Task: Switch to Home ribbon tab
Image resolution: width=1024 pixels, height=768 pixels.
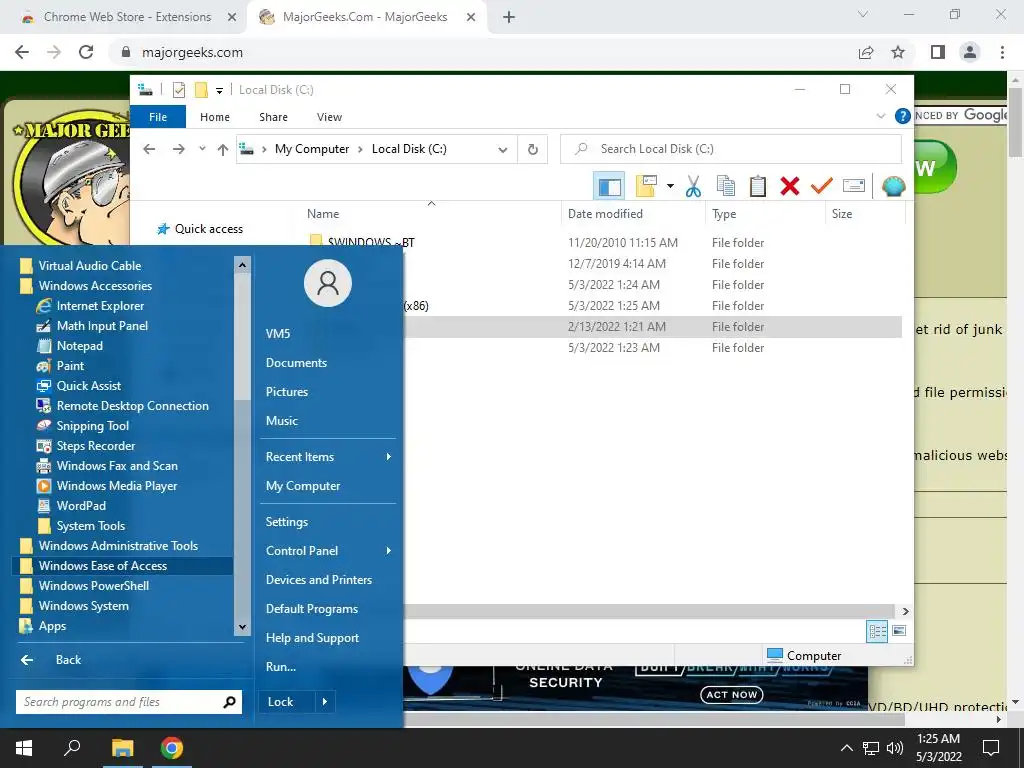Action: tap(215, 117)
